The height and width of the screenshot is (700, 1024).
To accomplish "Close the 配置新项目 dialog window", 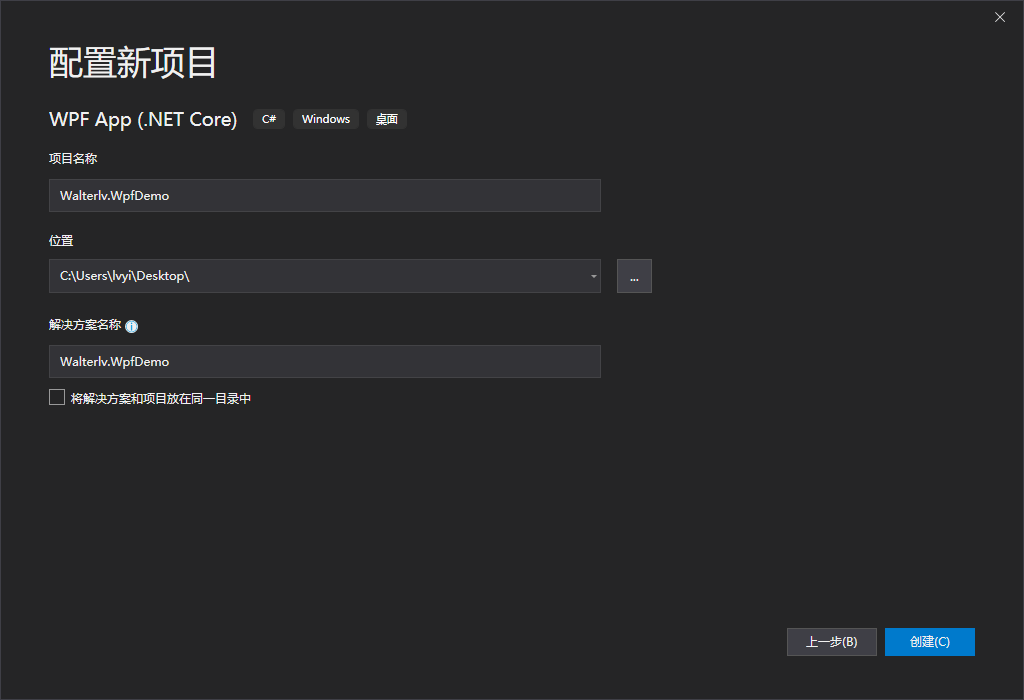I will (1000, 17).
